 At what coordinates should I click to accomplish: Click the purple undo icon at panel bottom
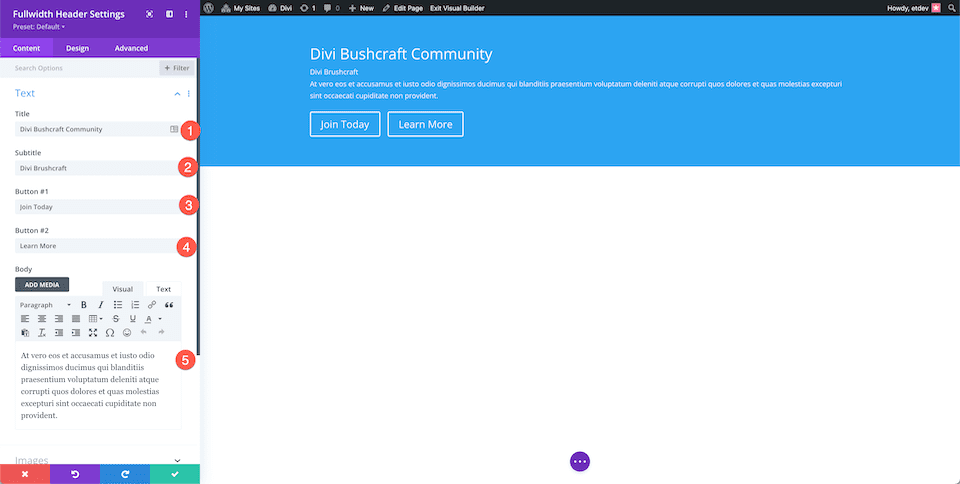75,474
